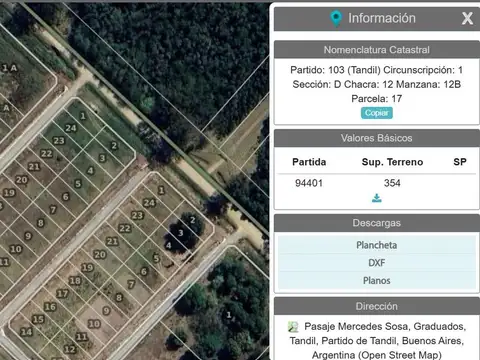Viewport: 480px width, 360px height.
Task: Click the 'Partido: 103 (Tandil)' text line
Action: 376,70
